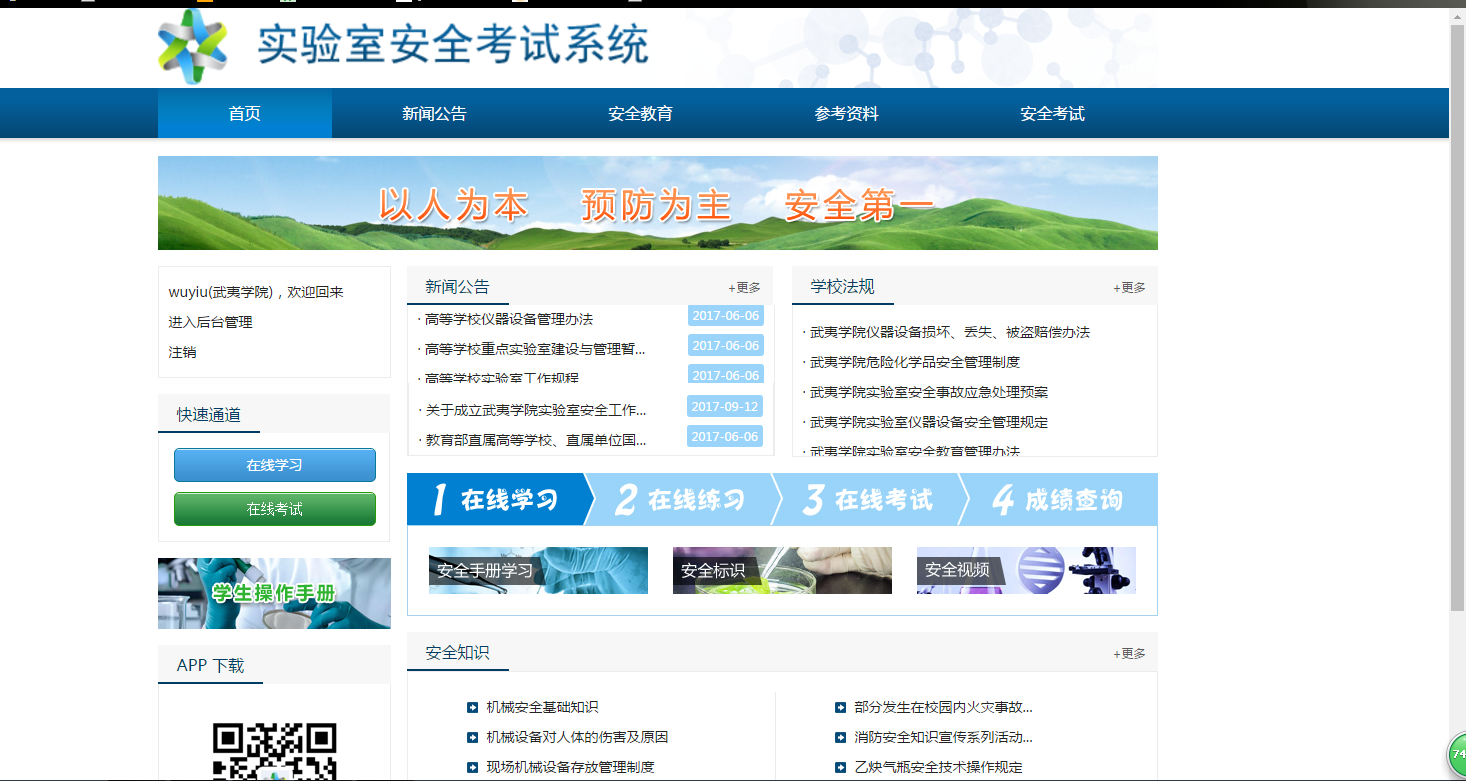Expand 安全知识 with its +更多 link
Viewport: 1466px width, 781px height.
pos(1129,654)
